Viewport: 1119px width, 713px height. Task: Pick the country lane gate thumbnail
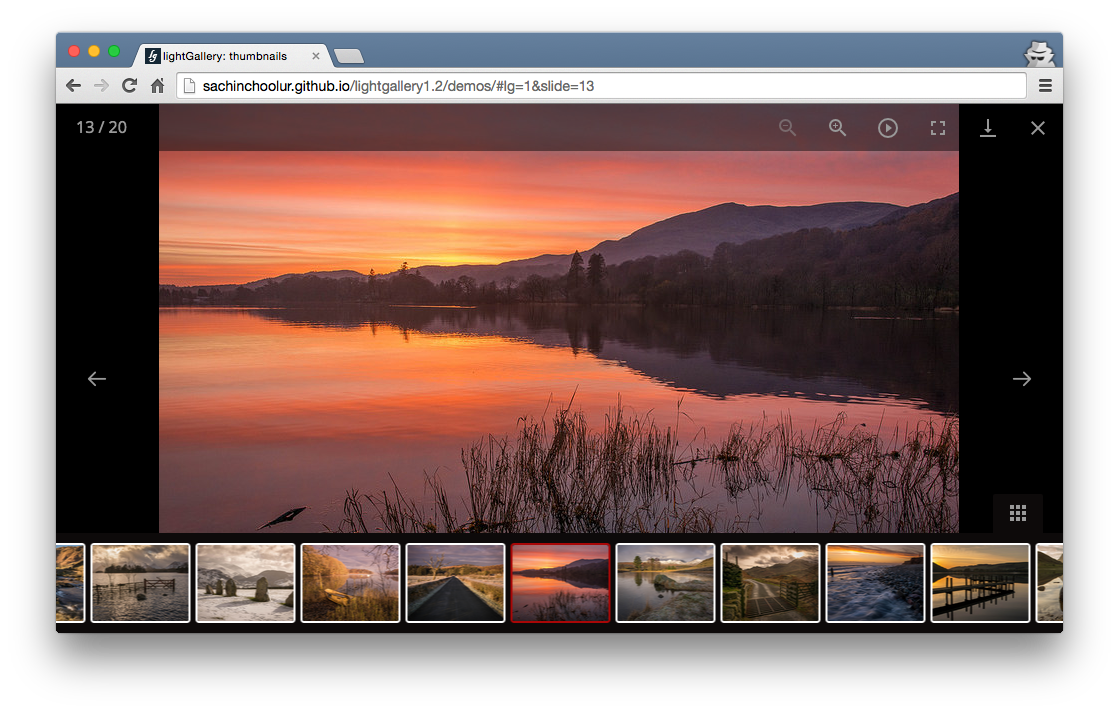(x=770, y=583)
